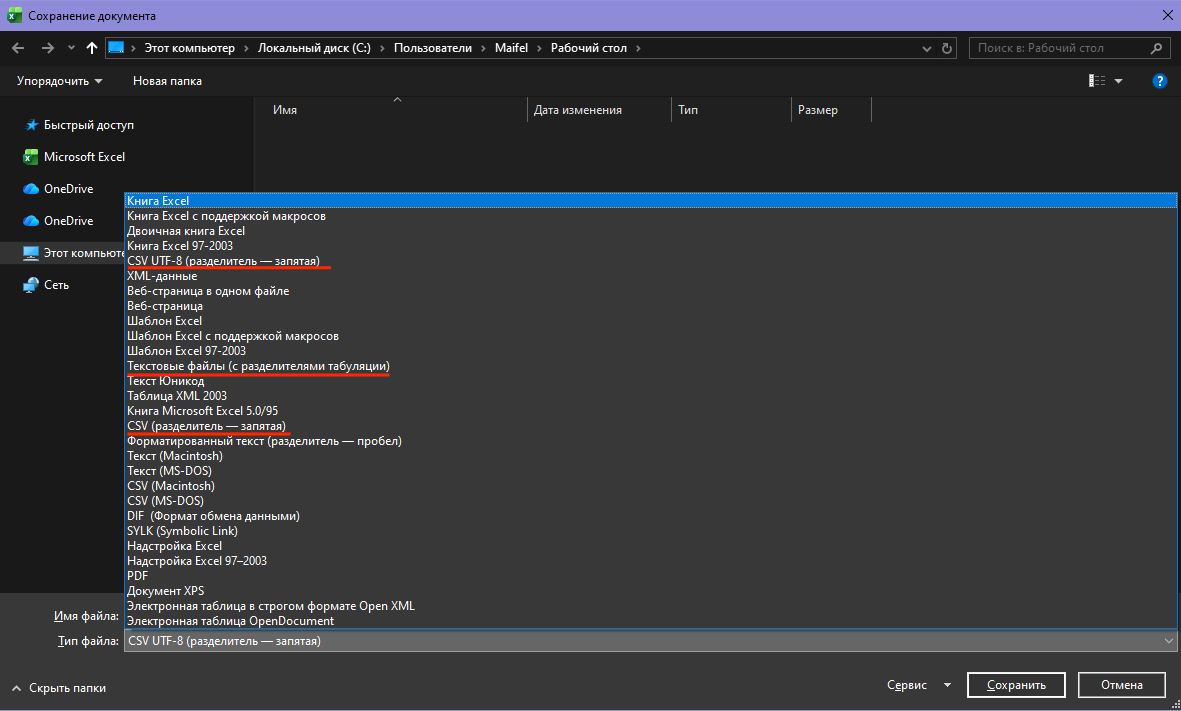Choose Текст (MS-DOS) format
The width and height of the screenshot is (1181, 711).
point(650,471)
